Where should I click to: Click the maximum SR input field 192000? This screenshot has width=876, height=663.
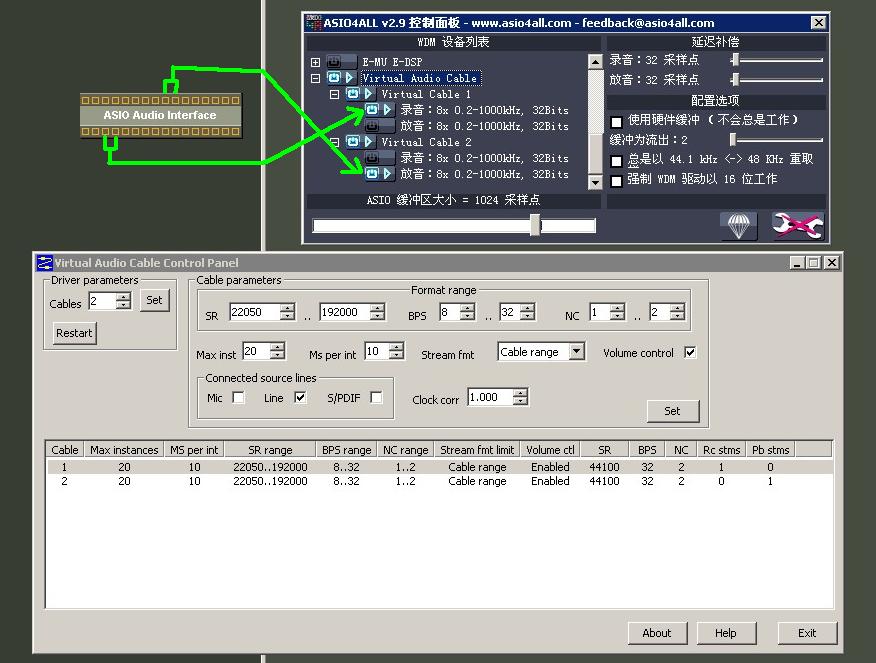pos(345,312)
